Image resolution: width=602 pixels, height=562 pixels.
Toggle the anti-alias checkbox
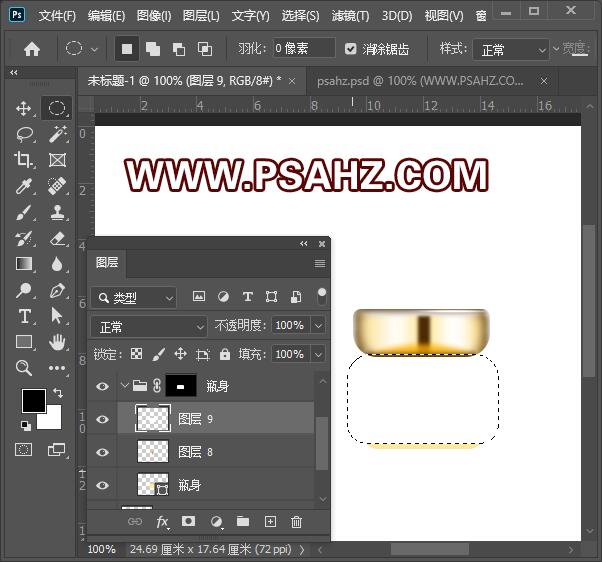tap(350, 49)
